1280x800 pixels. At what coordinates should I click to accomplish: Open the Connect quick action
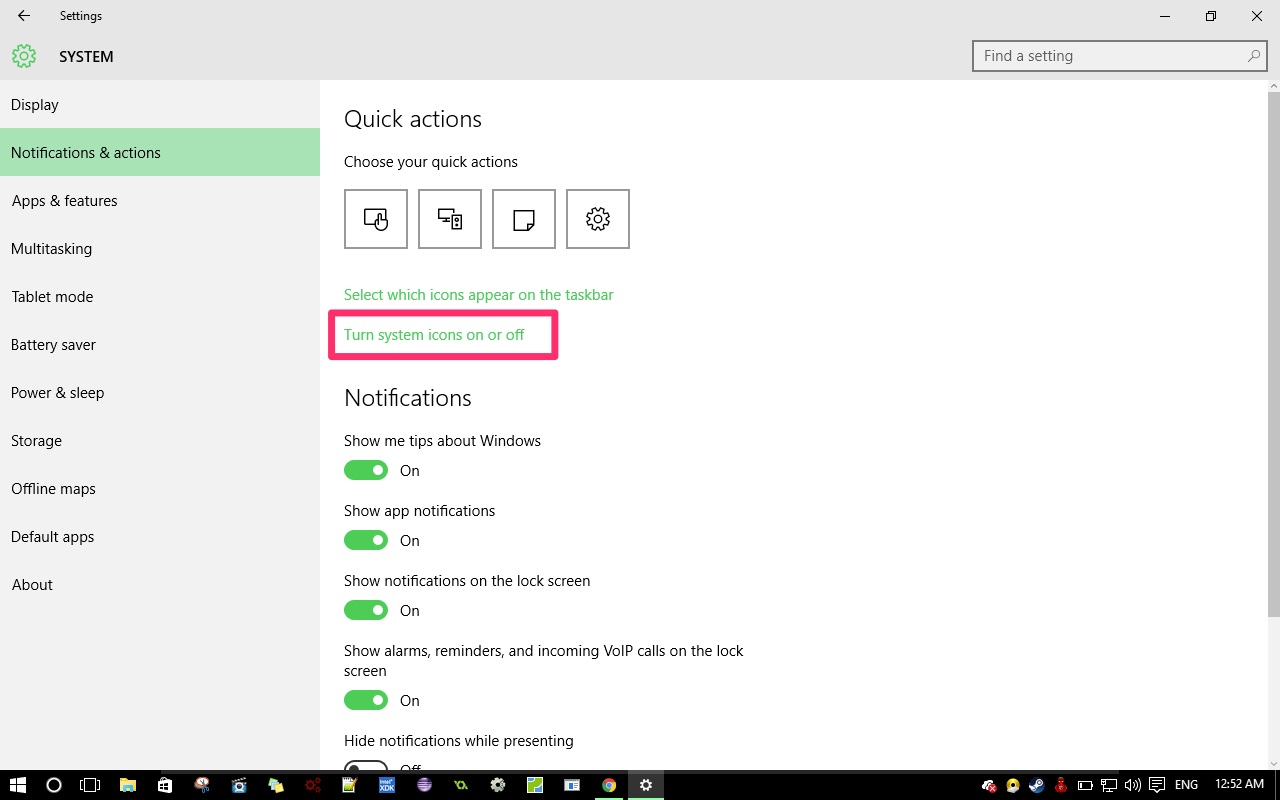pos(449,219)
